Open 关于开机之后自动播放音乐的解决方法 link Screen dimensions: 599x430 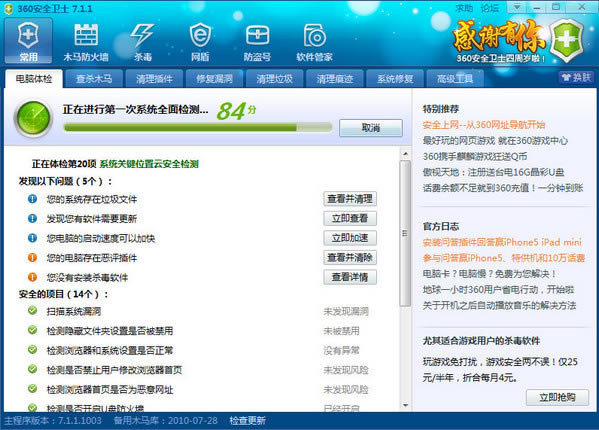[499, 305]
